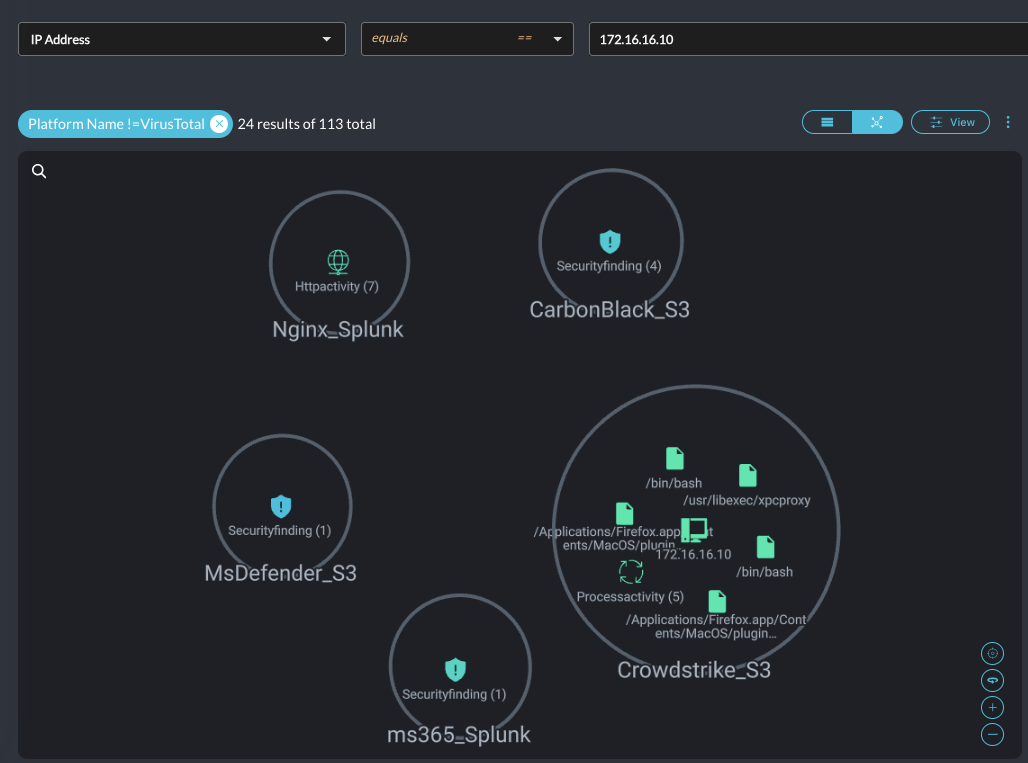Select the 172.16.16.10 computer node icon

click(694, 530)
